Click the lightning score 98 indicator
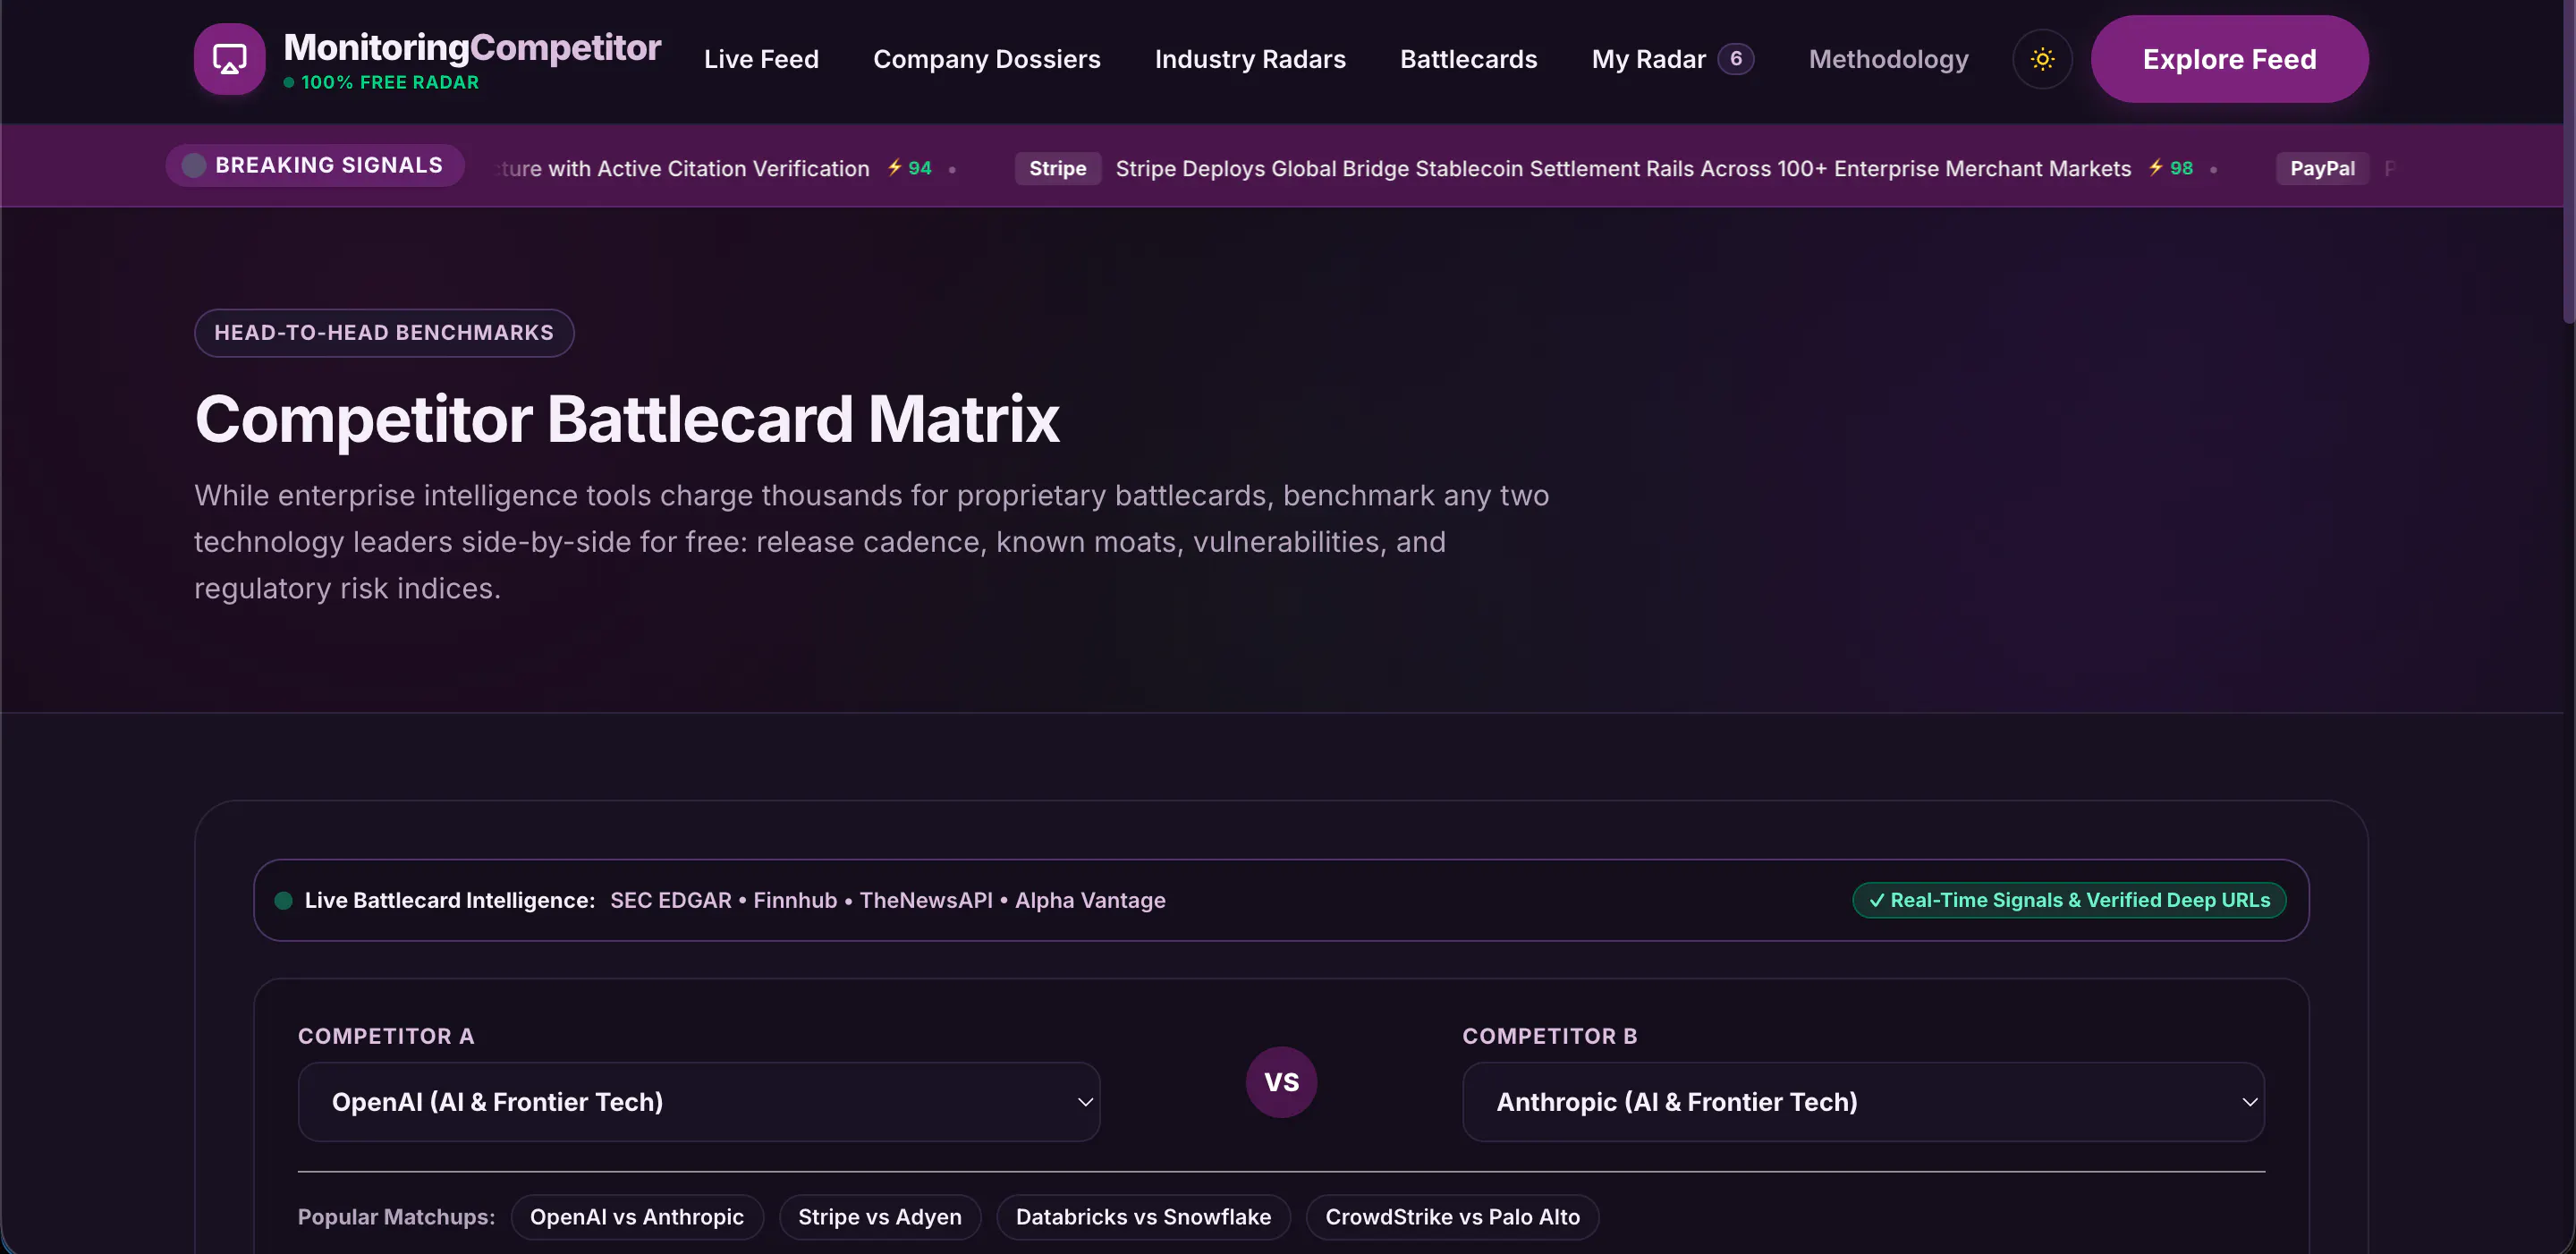This screenshot has width=2576, height=1254. point(2170,168)
